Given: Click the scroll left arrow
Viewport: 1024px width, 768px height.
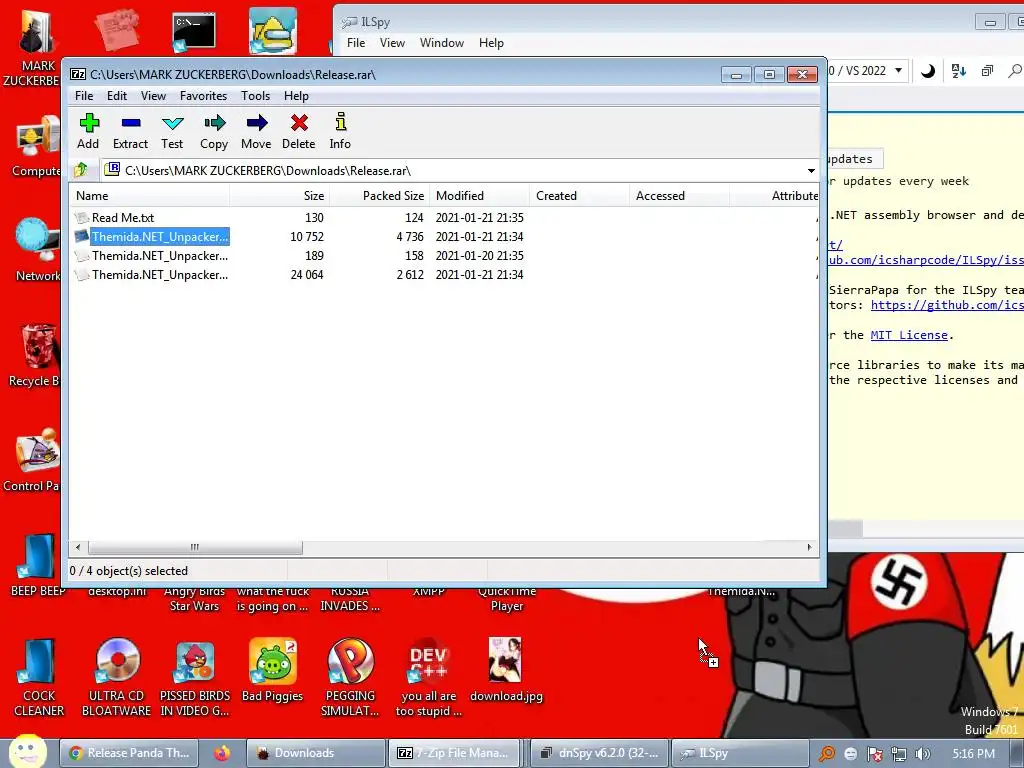Looking at the screenshot, I should [78, 547].
